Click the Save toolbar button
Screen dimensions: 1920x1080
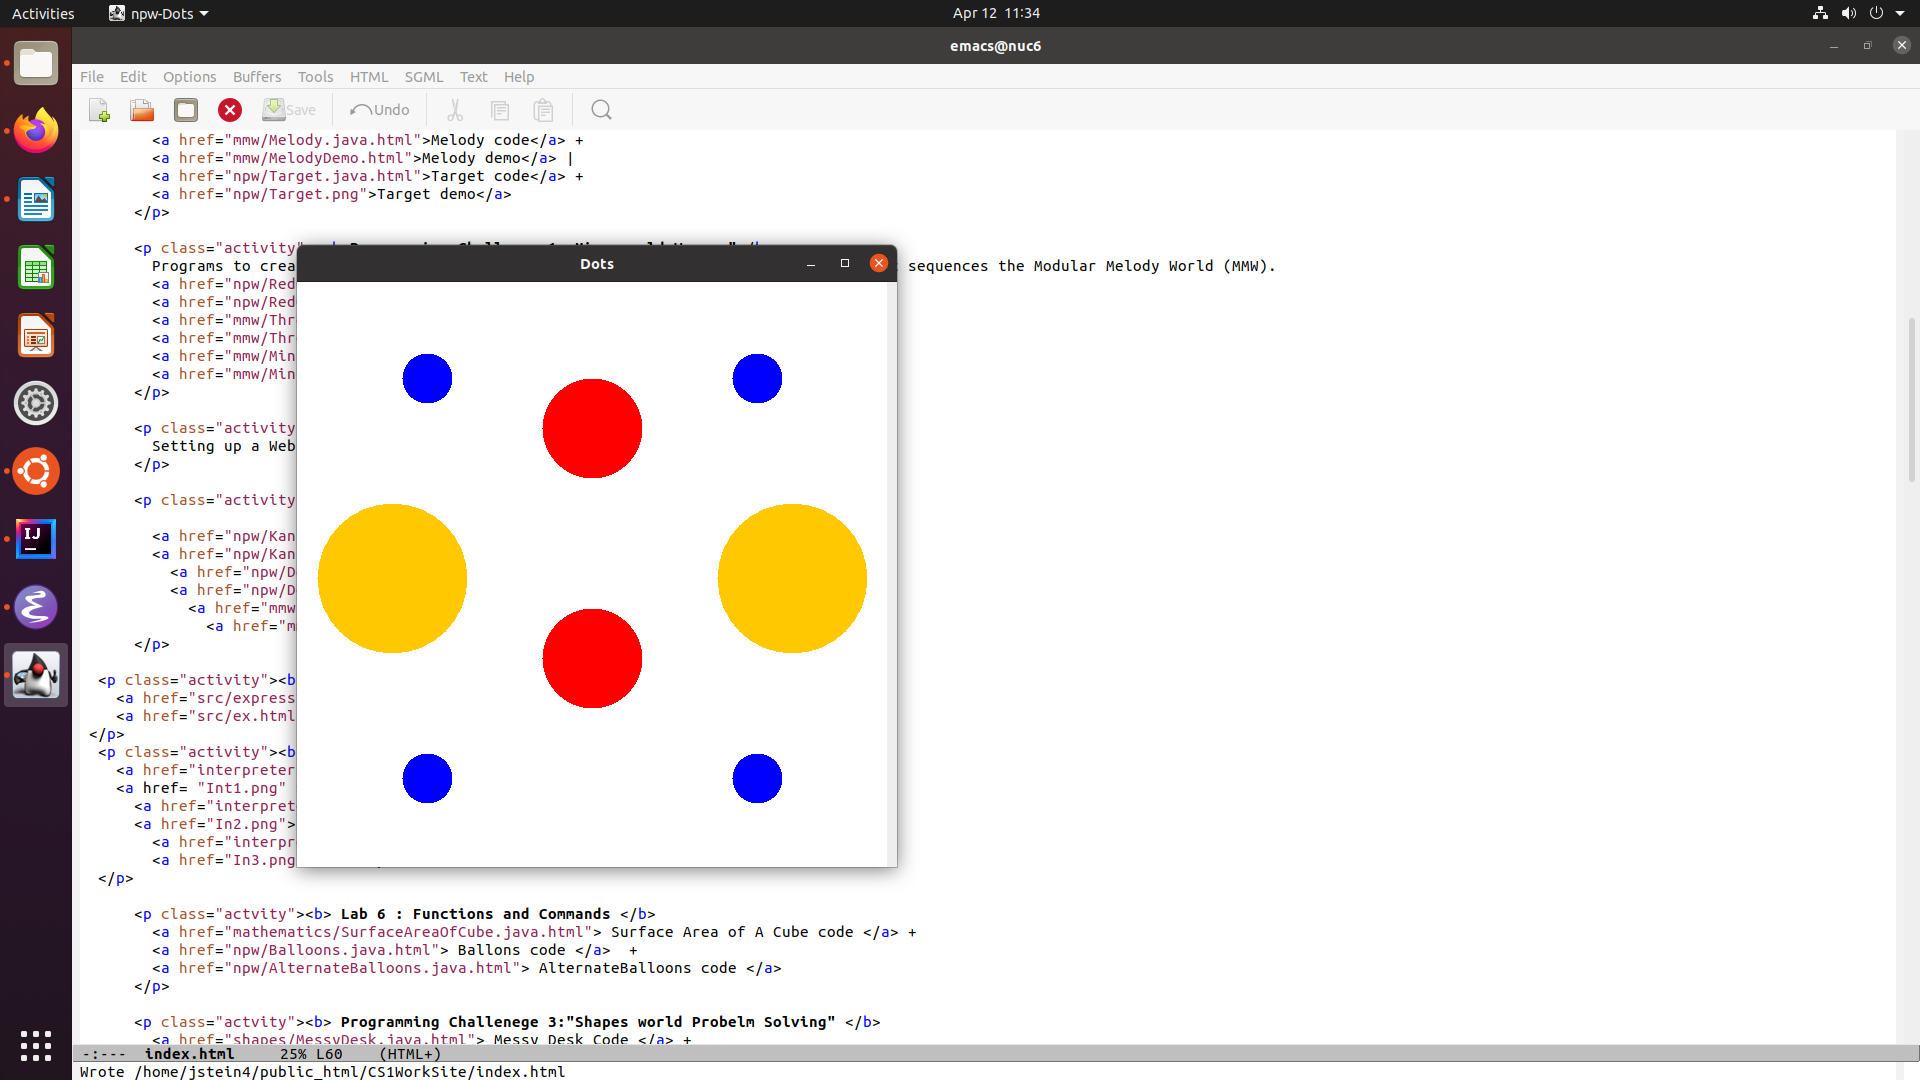(x=289, y=110)
